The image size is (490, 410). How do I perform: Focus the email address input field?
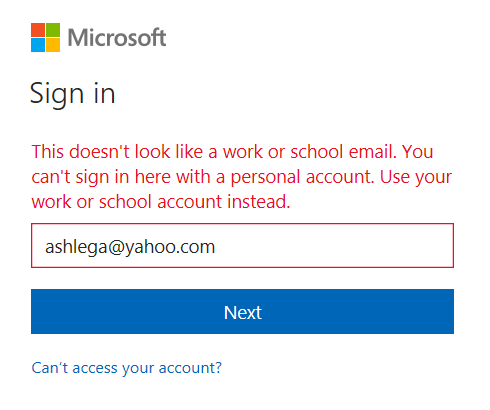click(242, 245)
